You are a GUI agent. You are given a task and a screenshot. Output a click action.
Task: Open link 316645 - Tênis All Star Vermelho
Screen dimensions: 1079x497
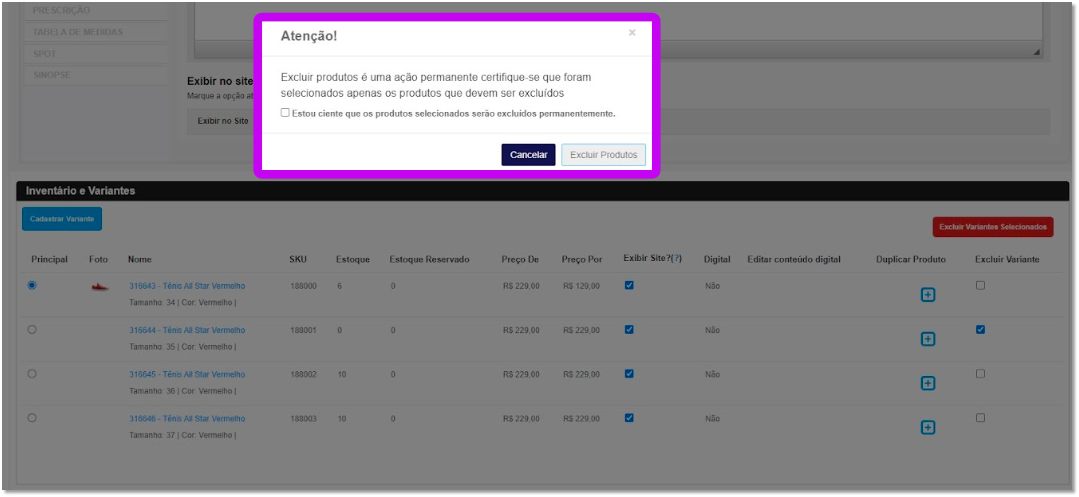point(187,374)
